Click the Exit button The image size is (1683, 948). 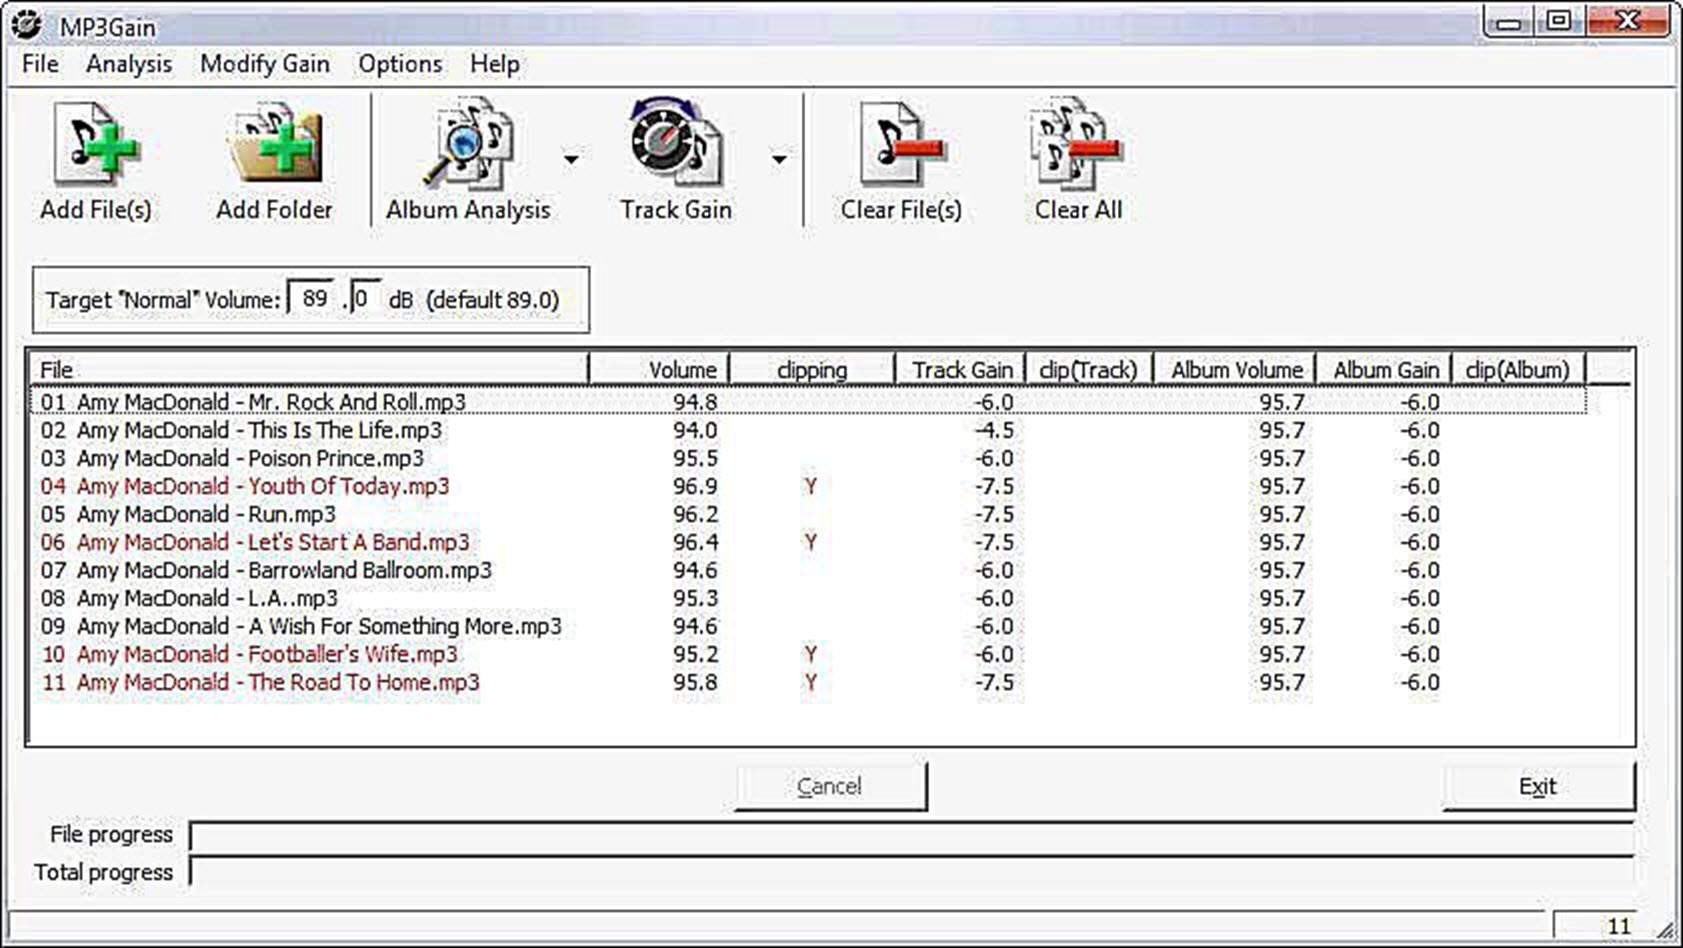click(1538, 786)
